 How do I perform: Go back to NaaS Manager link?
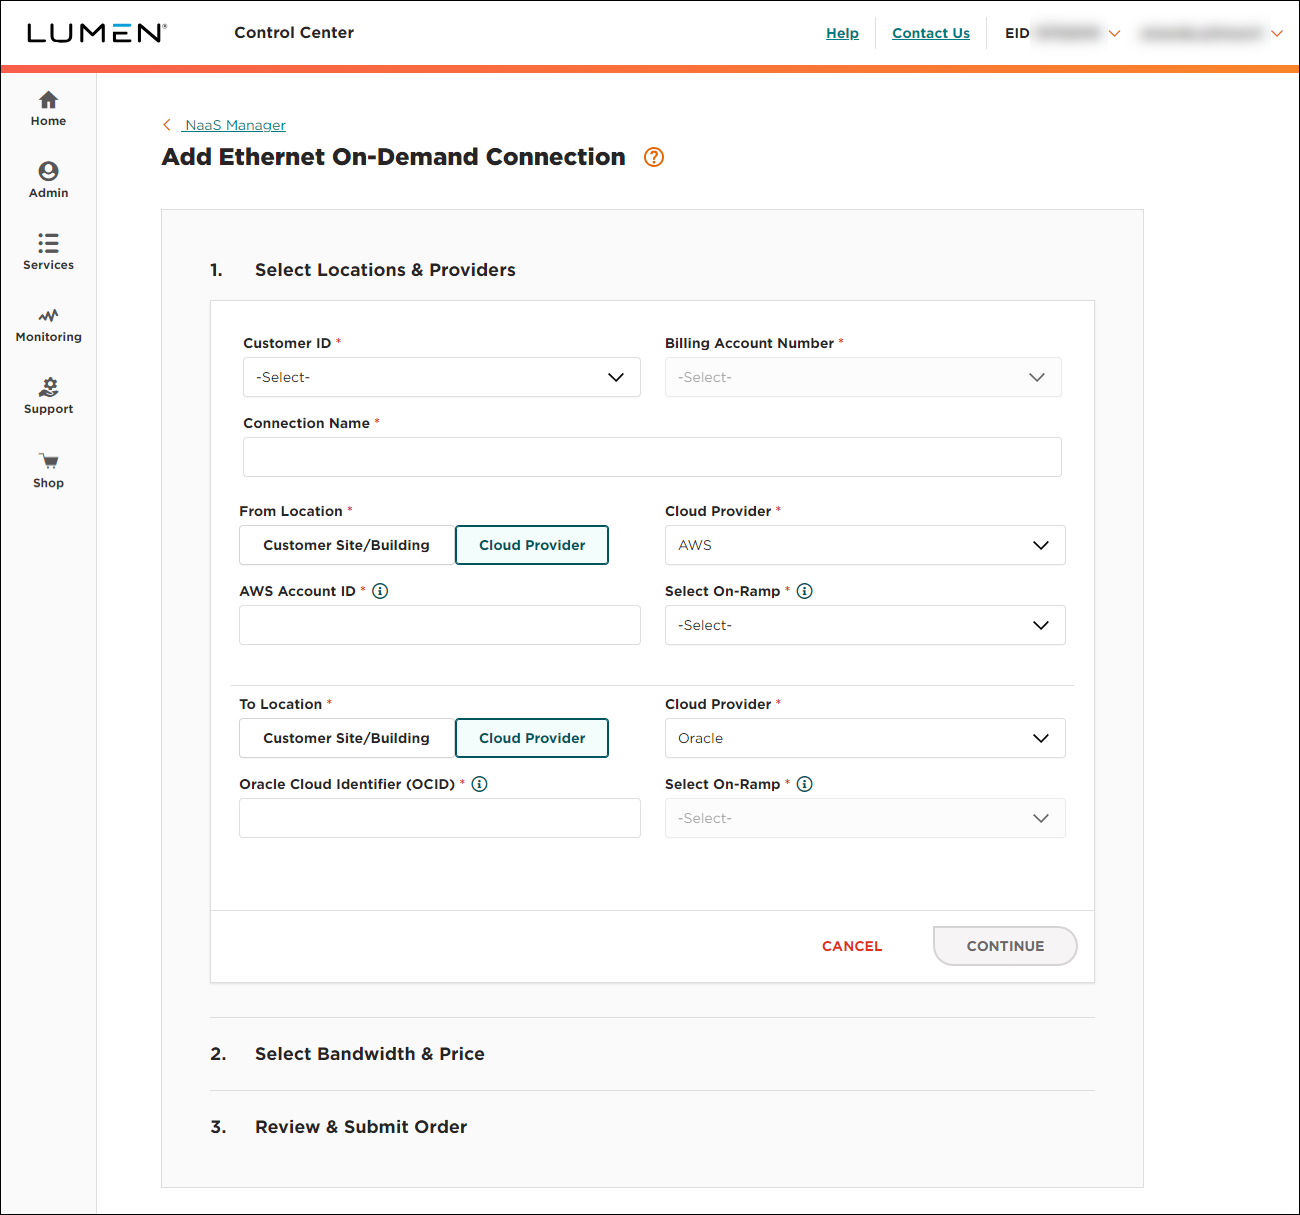[235, 125]
